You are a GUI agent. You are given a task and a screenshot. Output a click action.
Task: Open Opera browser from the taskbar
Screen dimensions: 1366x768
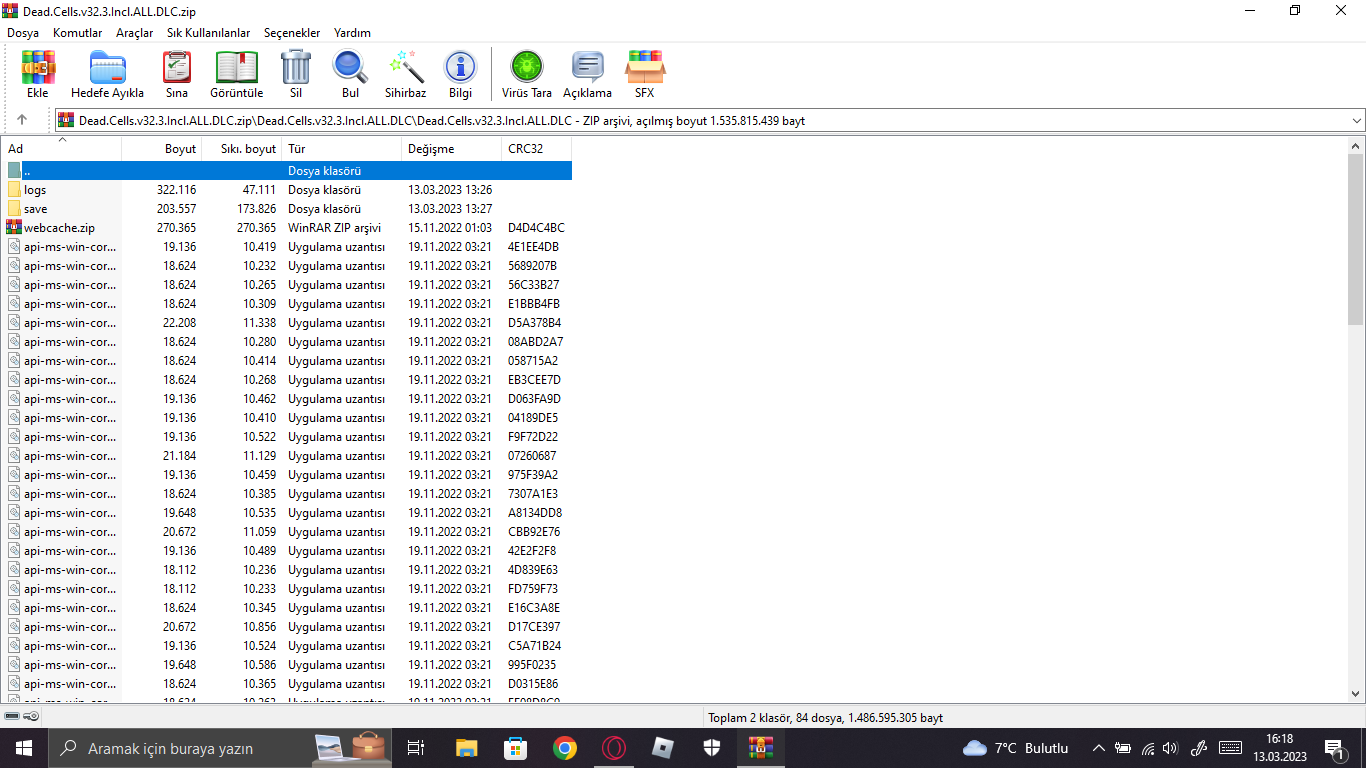614,748
